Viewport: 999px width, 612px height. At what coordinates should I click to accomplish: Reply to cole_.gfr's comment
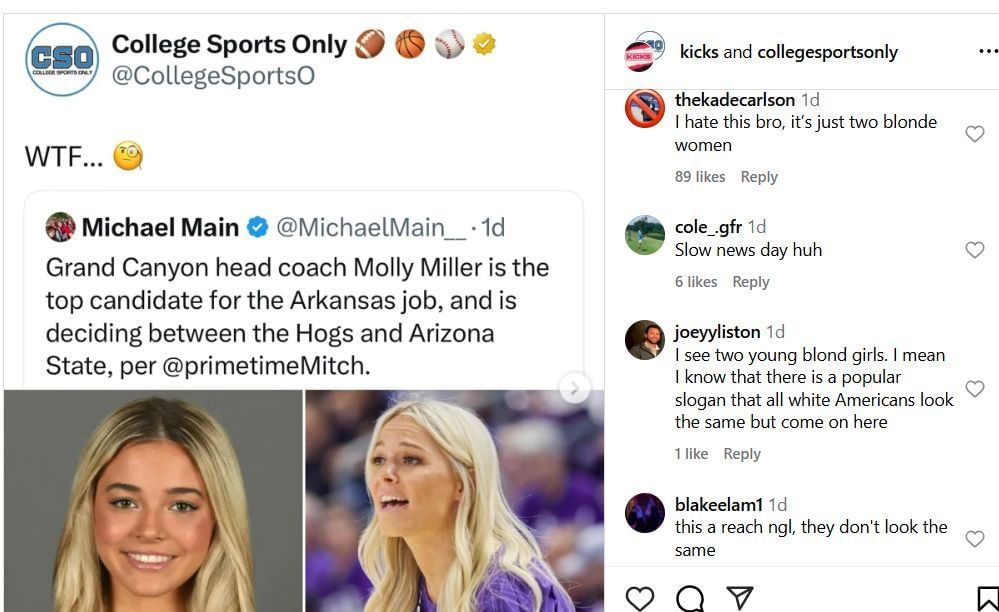click(x=751, y=282)
